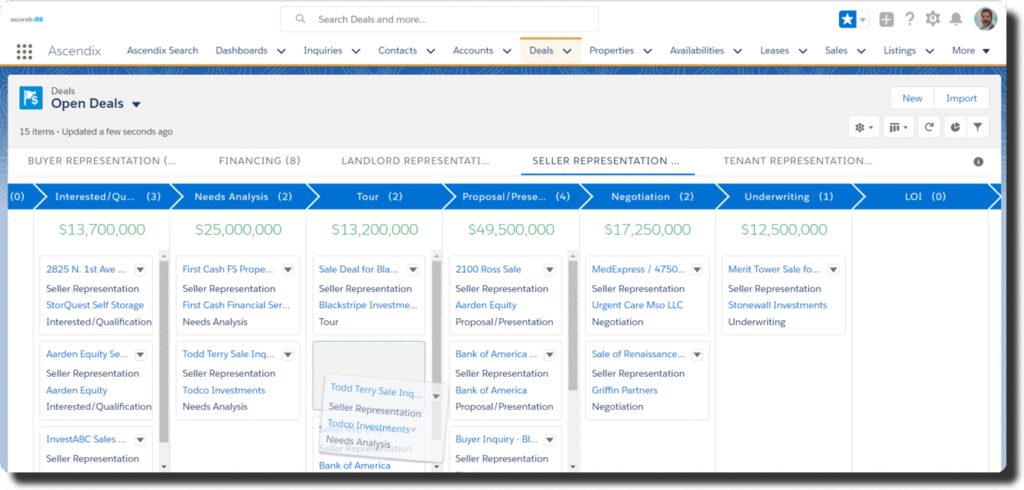Screen dimensions: 1024x490
Task: Open the Sales tab
Action: coord(836,50)
